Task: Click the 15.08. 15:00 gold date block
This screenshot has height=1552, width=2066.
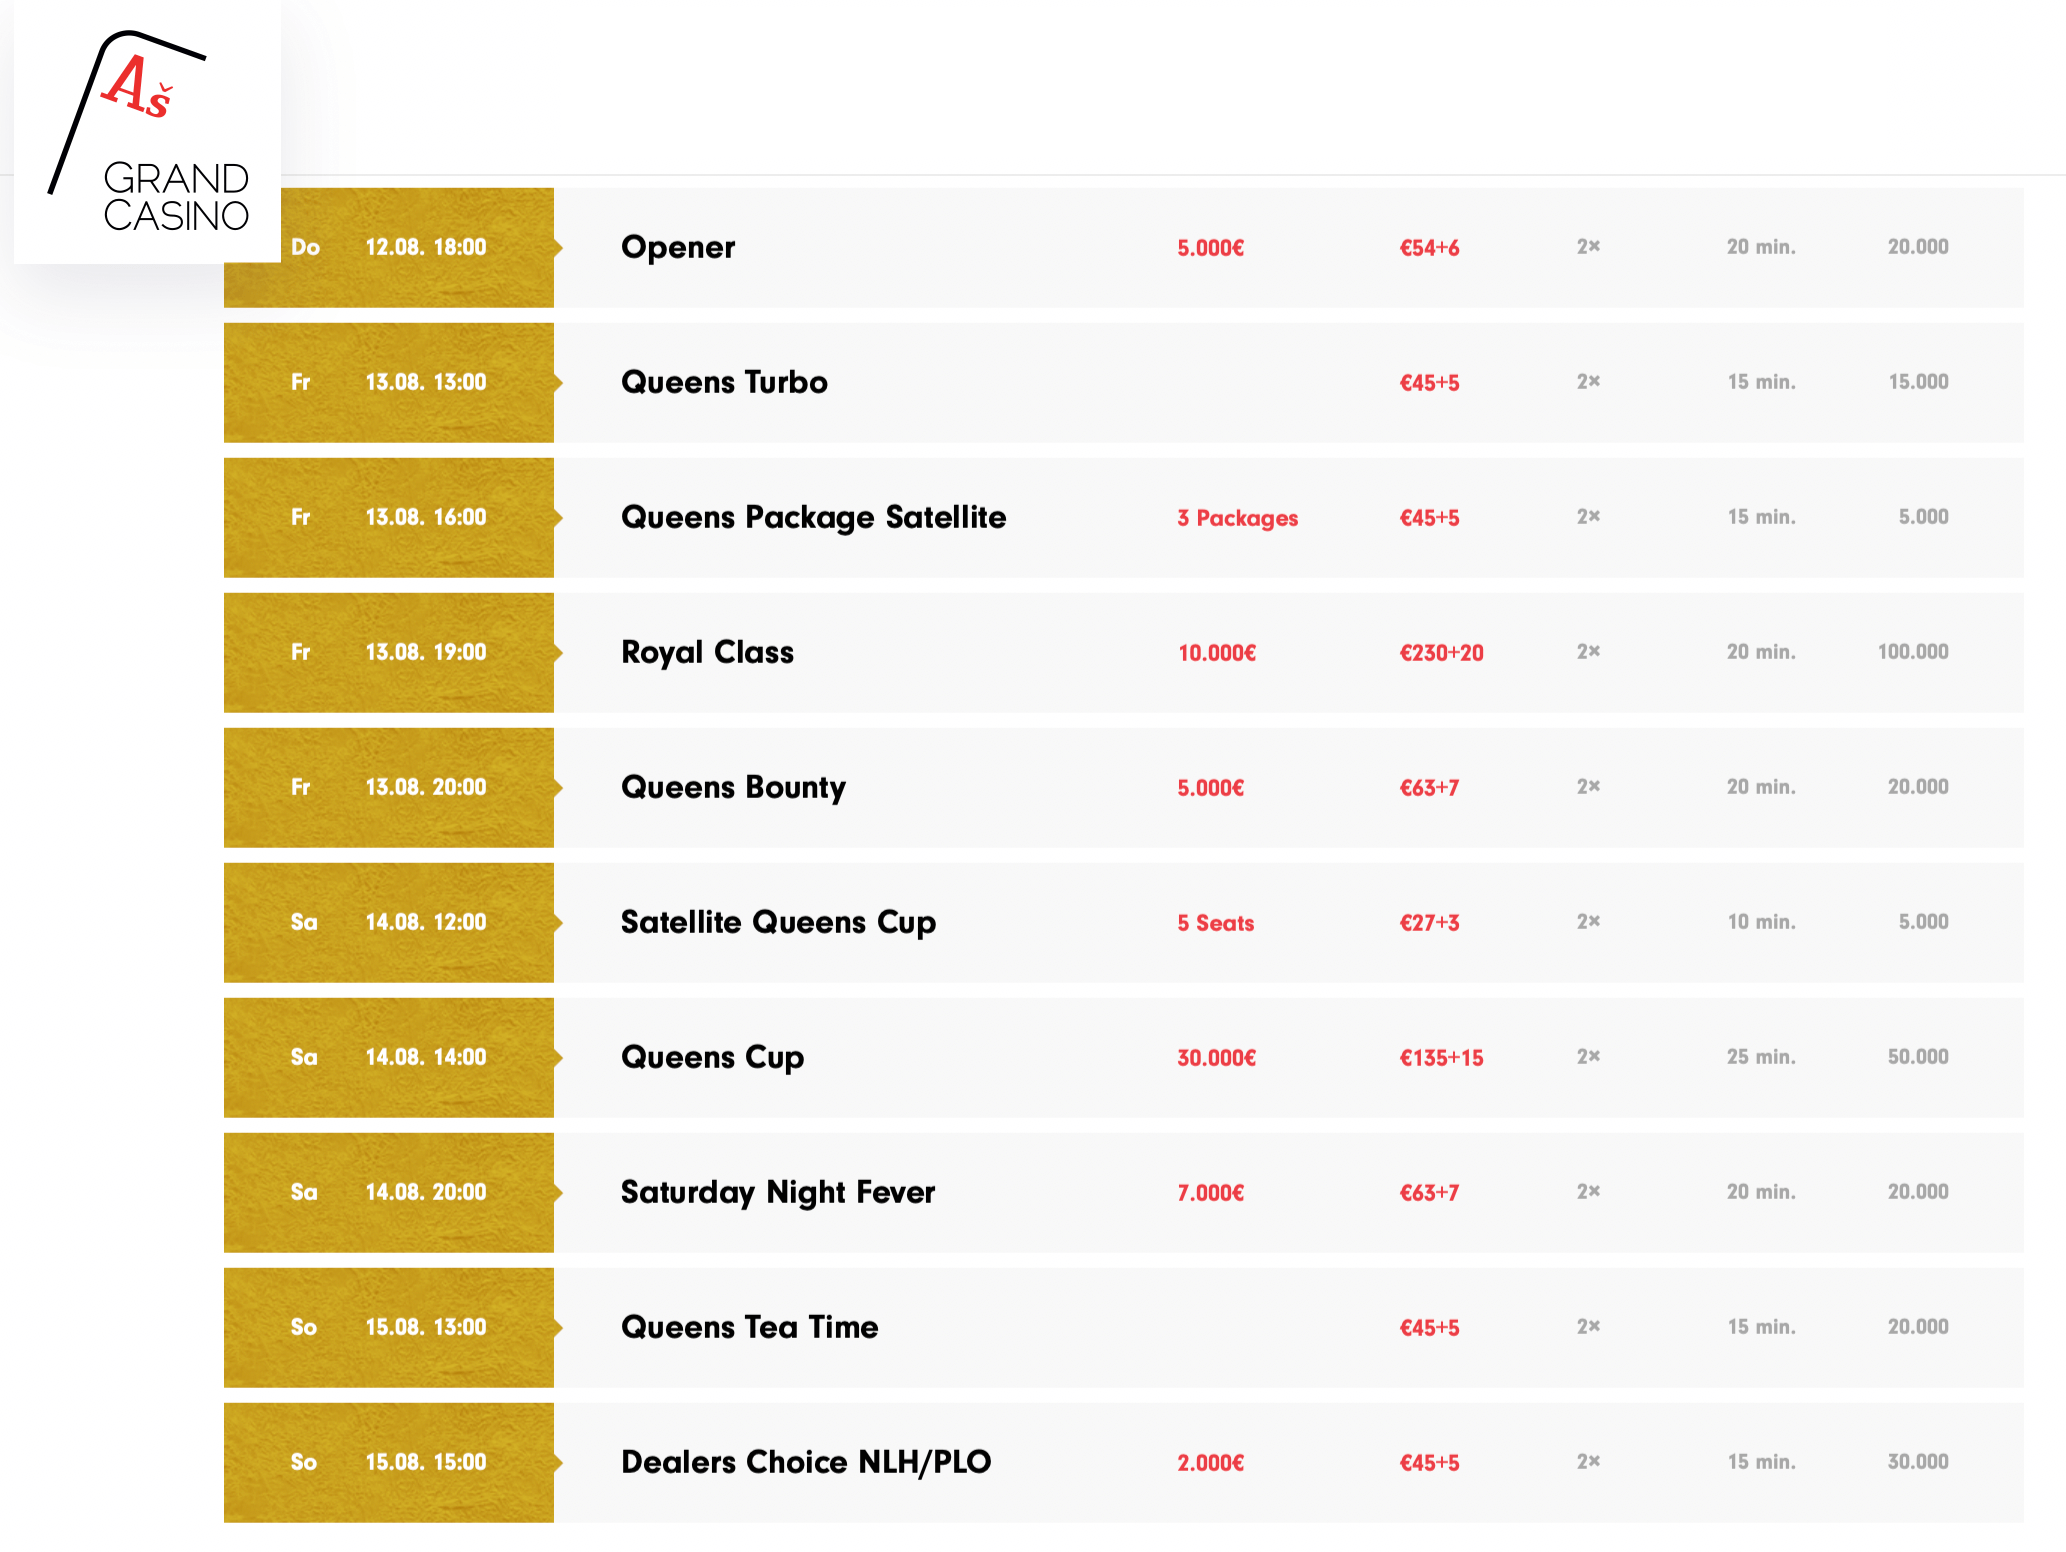Action: pos(389,1462)
